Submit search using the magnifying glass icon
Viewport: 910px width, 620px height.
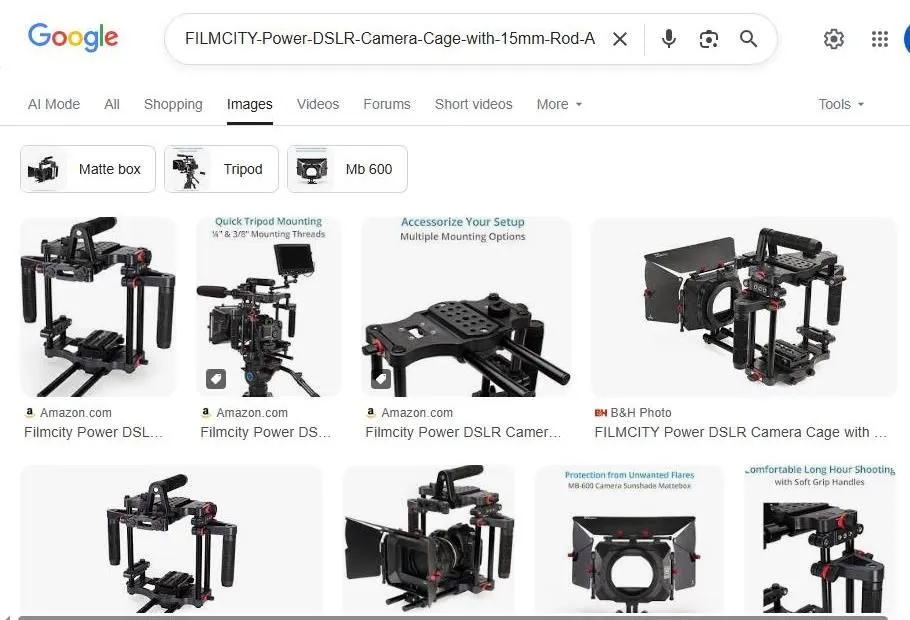(x=748, y=39)
